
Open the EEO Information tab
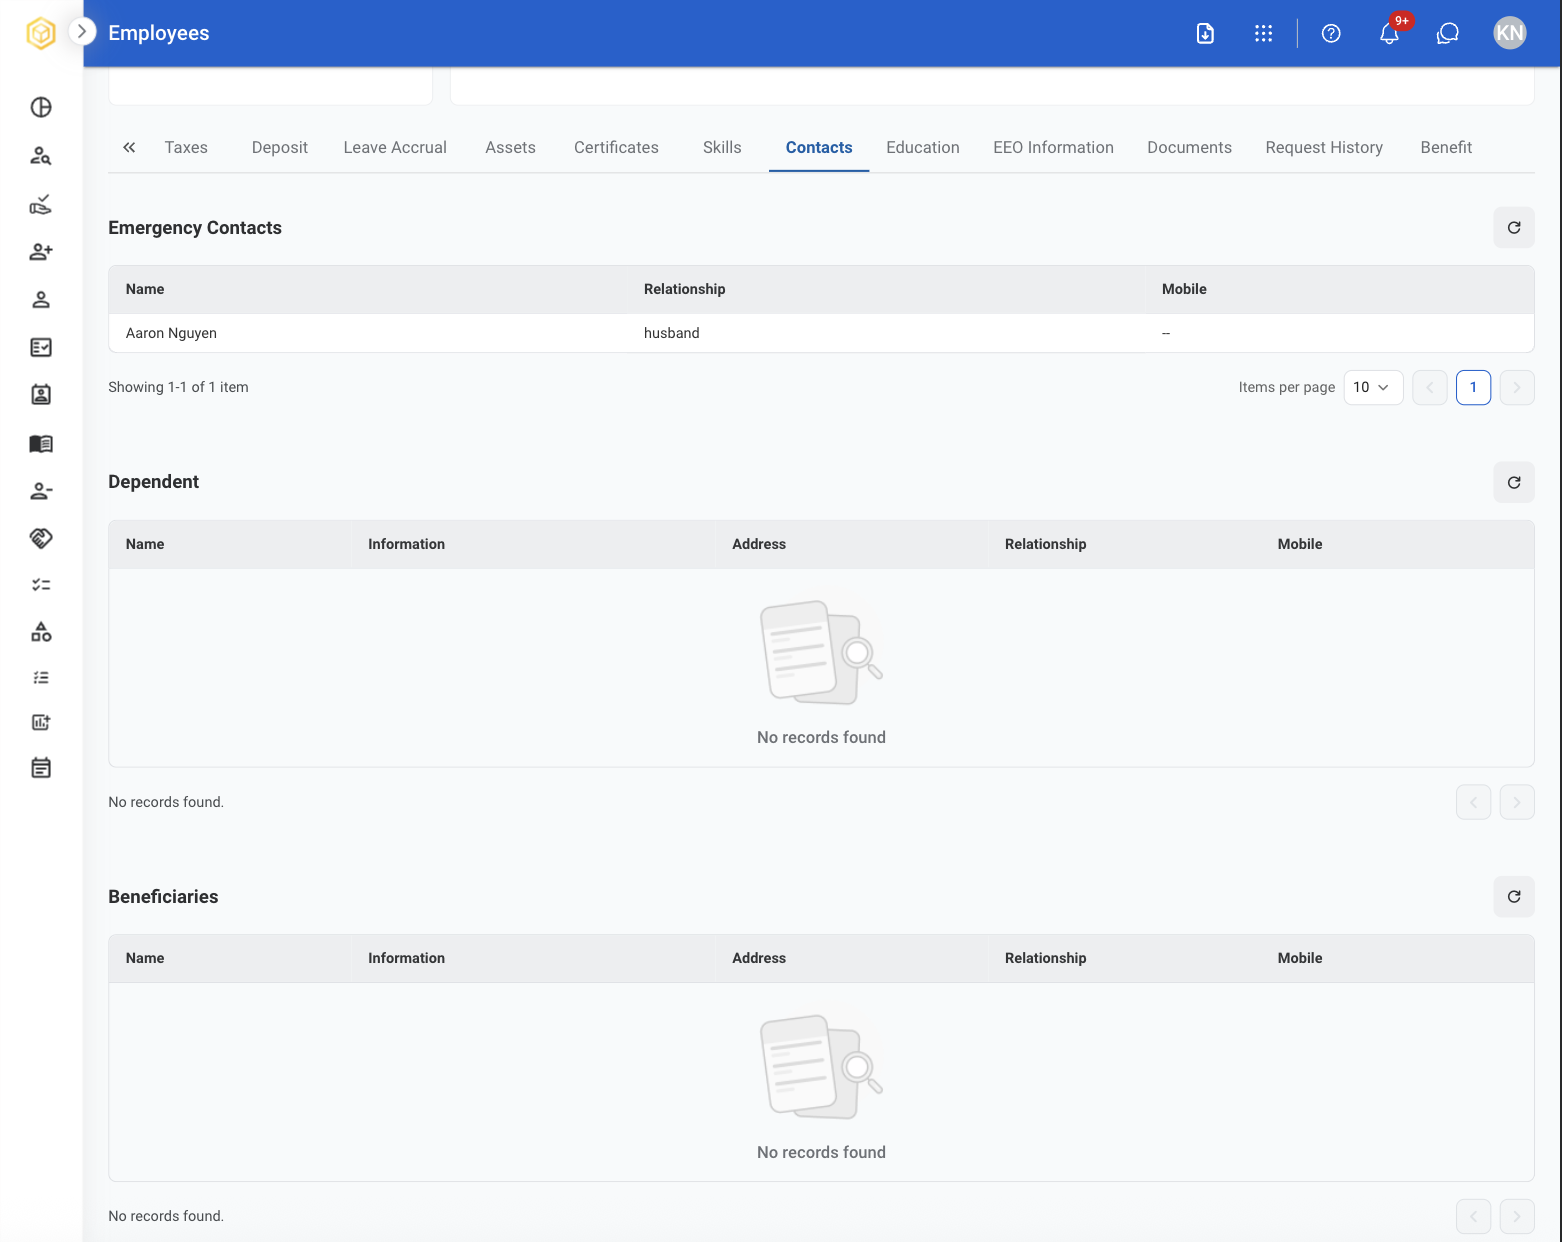pyautogui.click(x=1053, y=147)
